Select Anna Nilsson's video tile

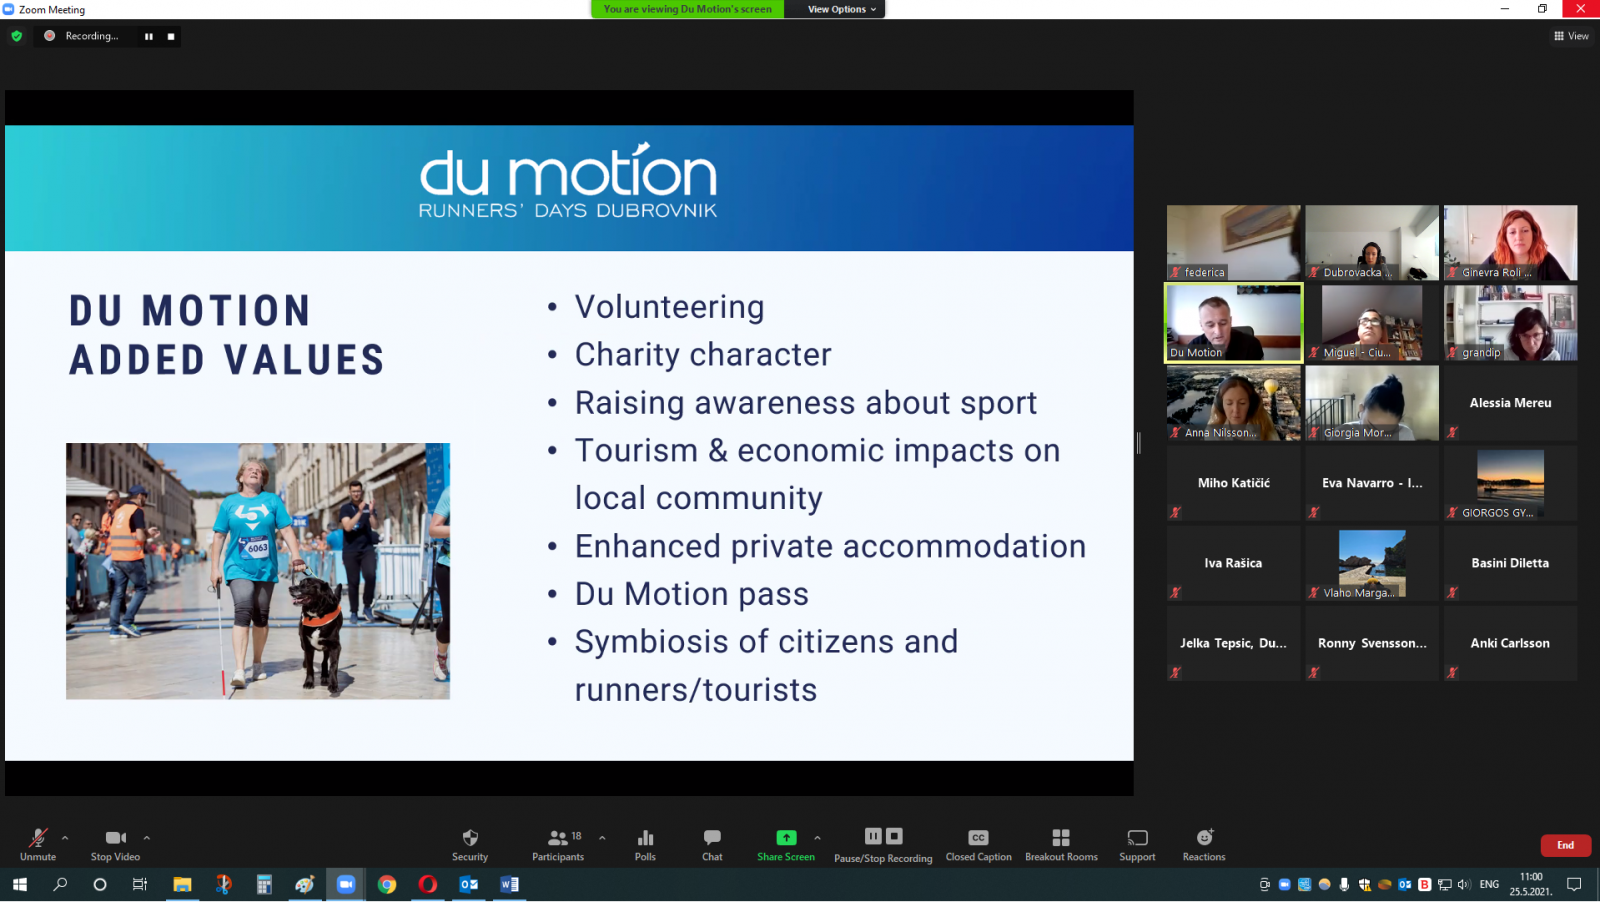point(1234,403)
